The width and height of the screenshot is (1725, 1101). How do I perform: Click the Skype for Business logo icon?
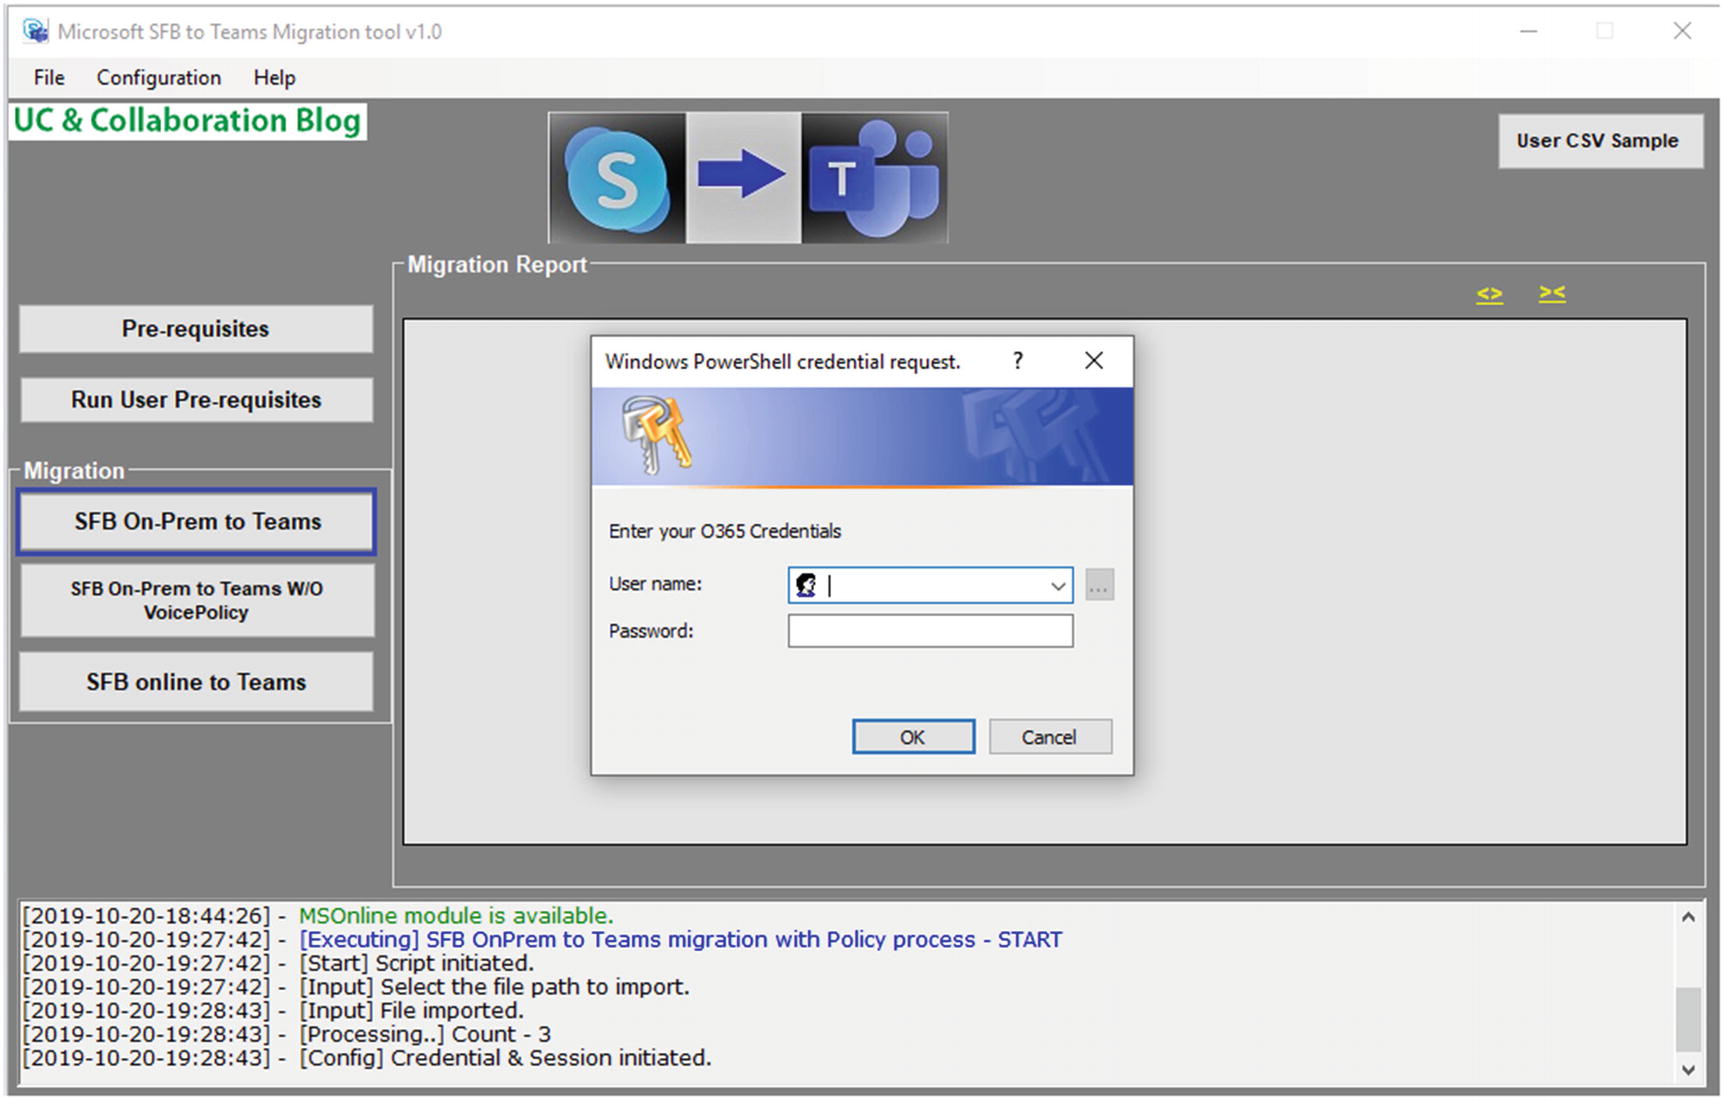click(x=617, y=178)
